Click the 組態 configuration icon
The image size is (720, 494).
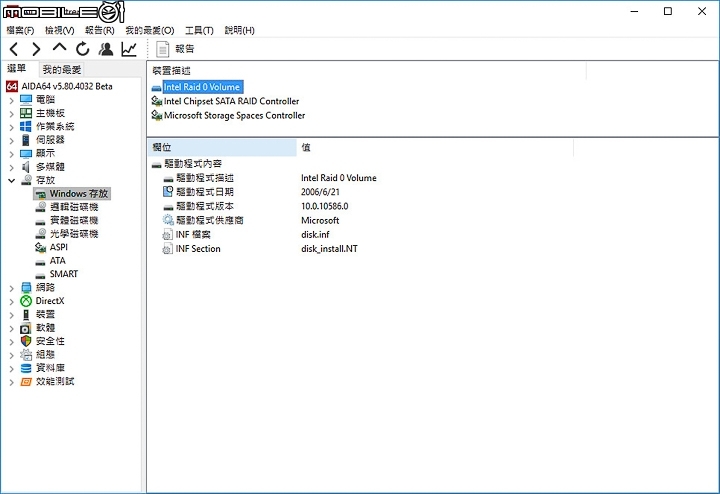click(26, 354)
